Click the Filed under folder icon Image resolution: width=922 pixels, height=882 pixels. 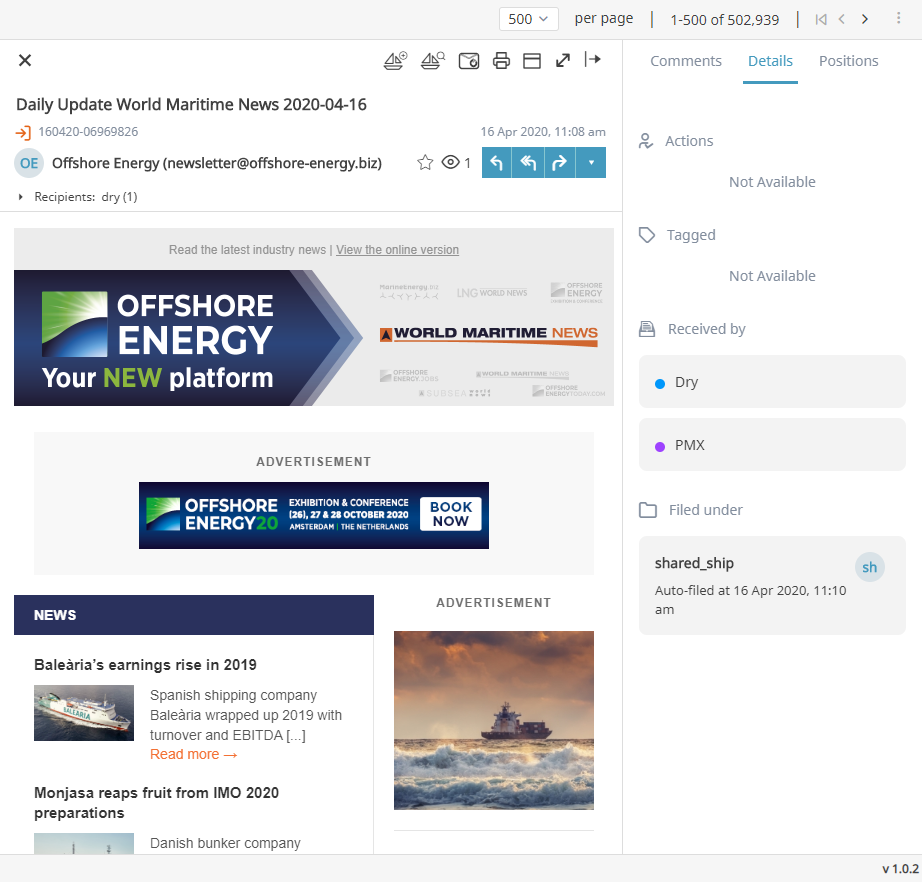coord(648,510)
